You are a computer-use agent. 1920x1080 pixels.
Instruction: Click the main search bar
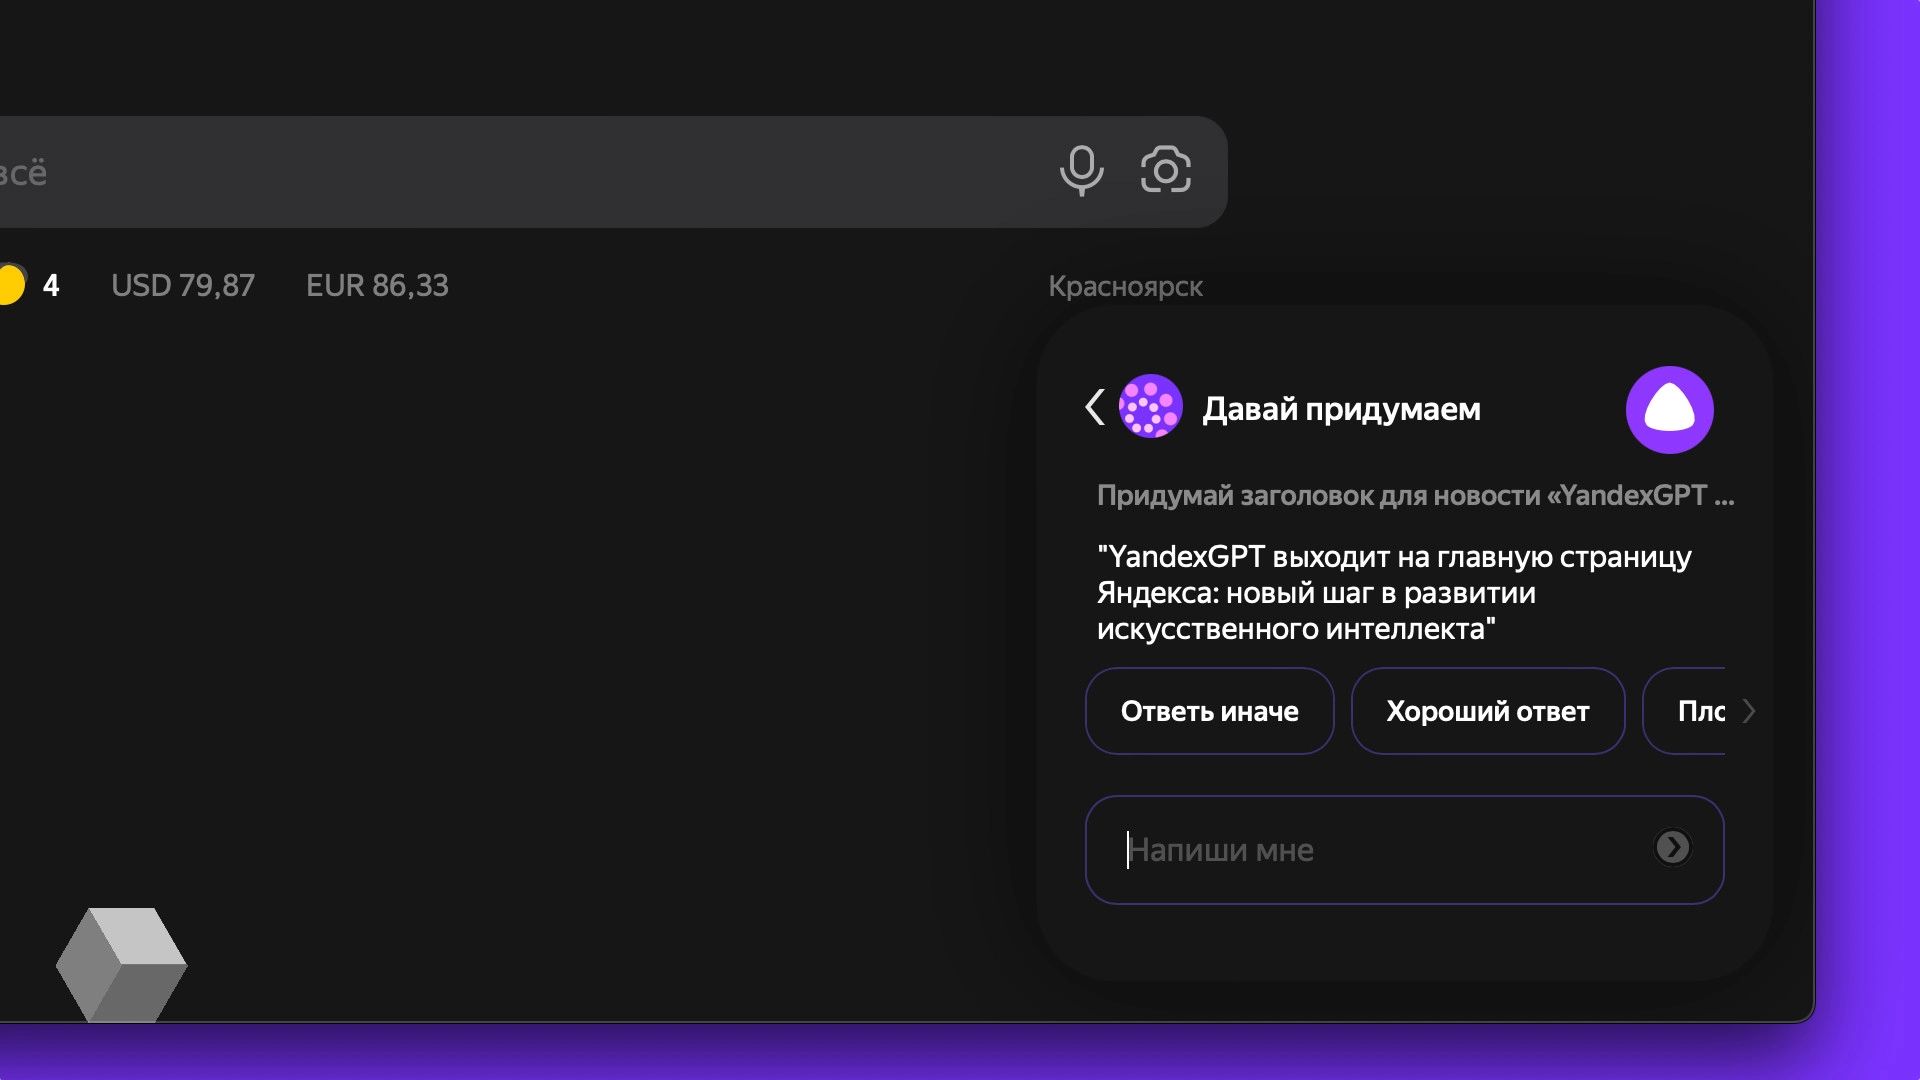coord(600,171)
